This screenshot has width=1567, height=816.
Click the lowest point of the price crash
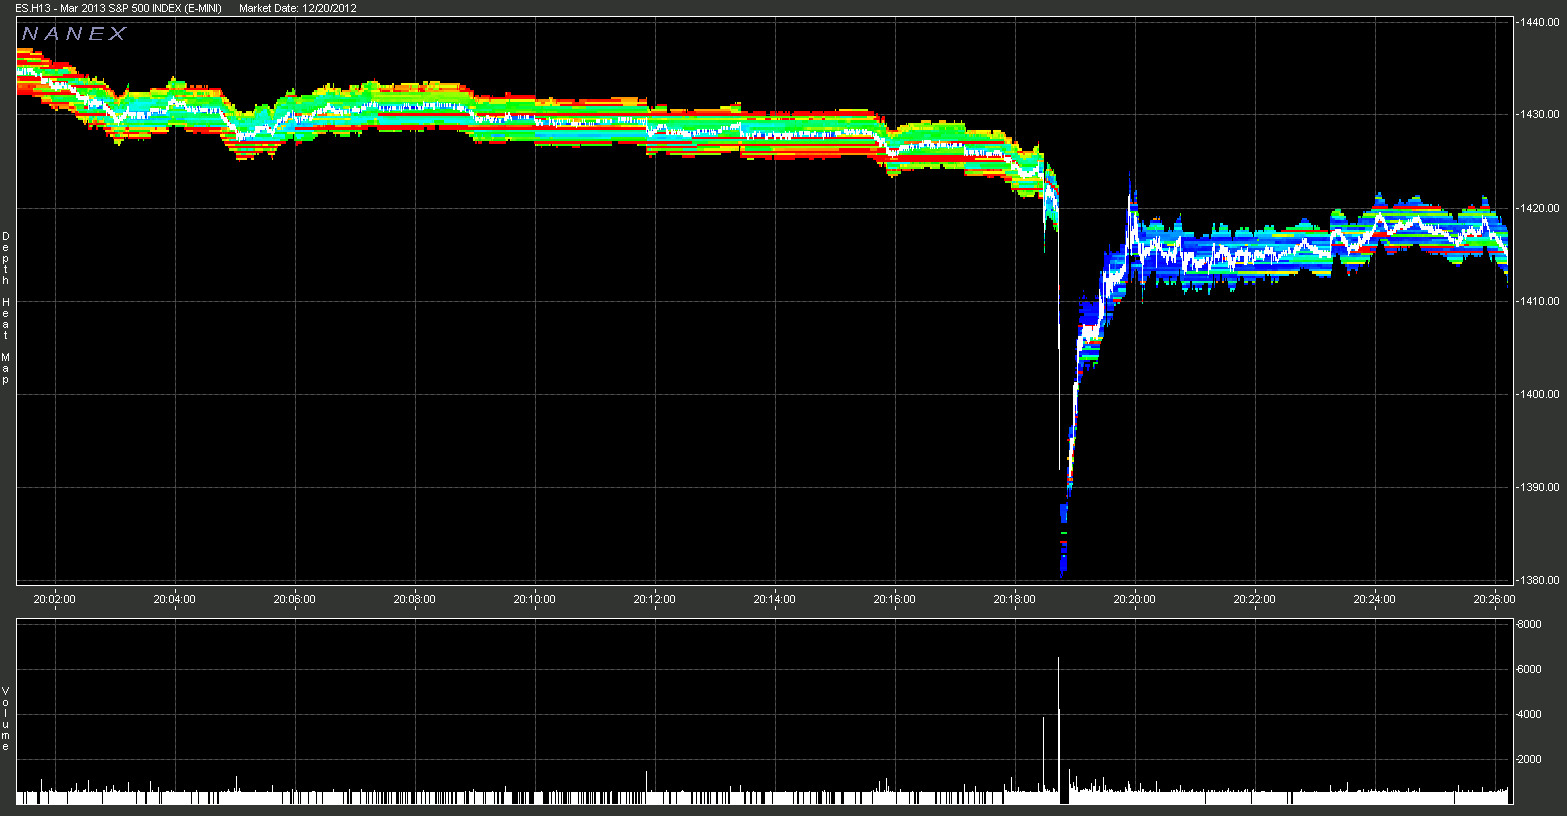pyautogui.click(x=1062, y=574)
